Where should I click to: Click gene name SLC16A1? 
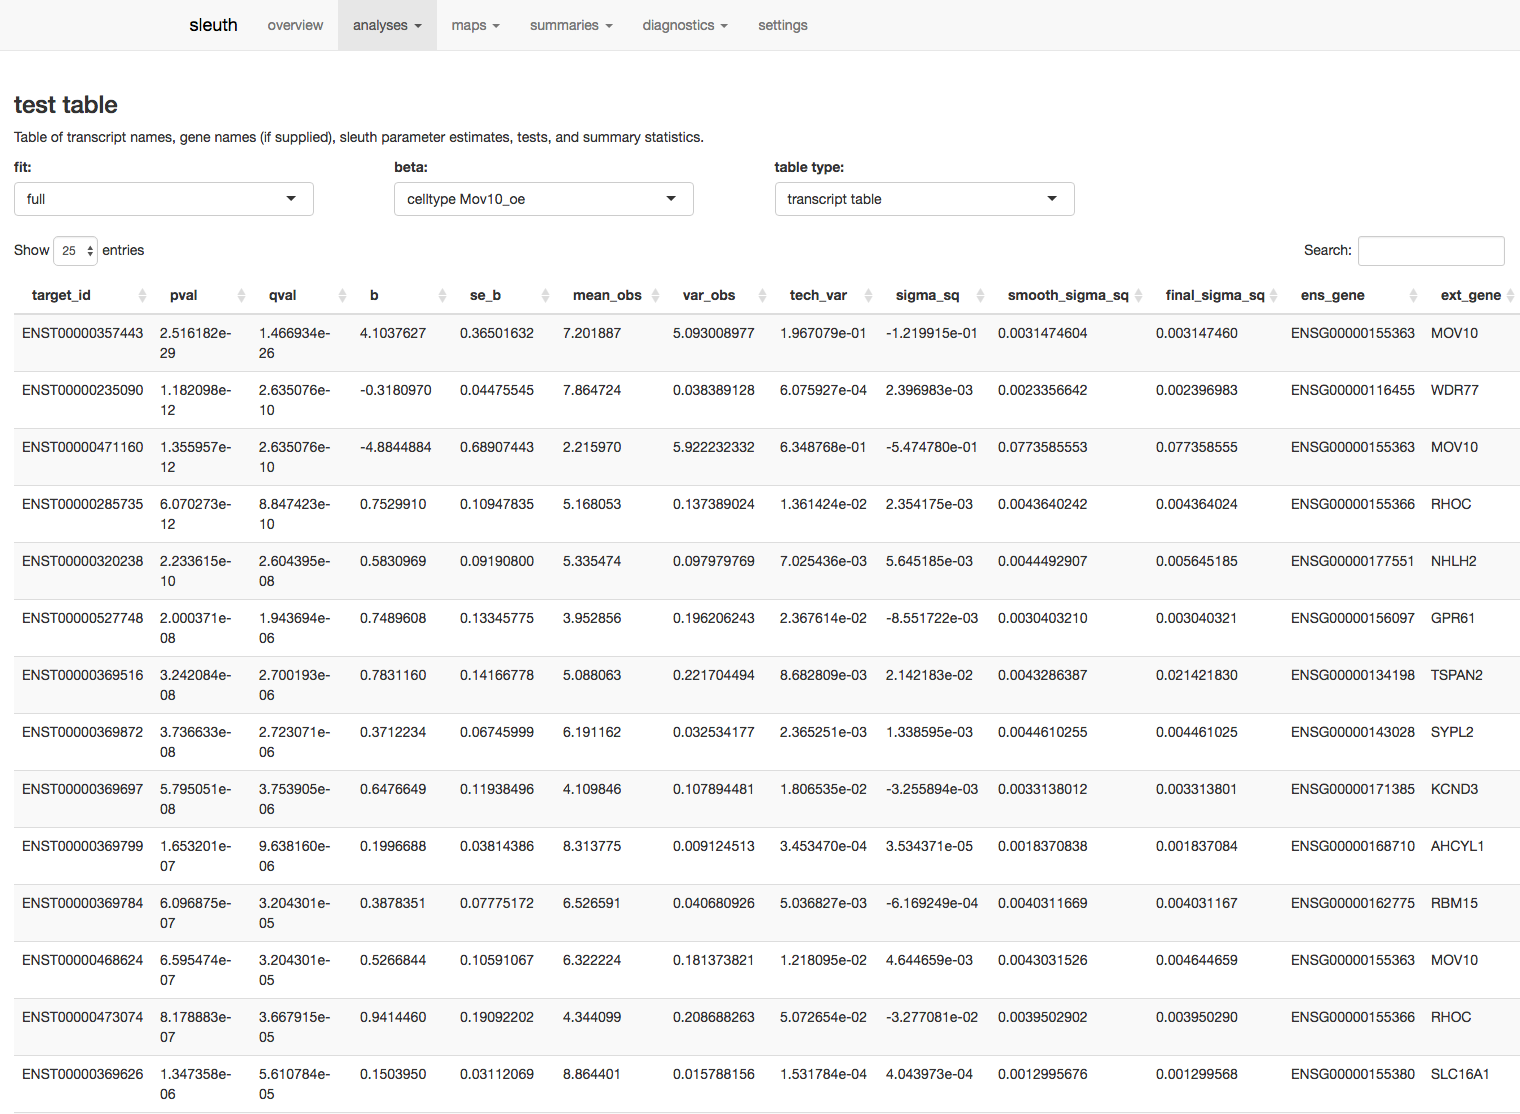point(1460,1074)
